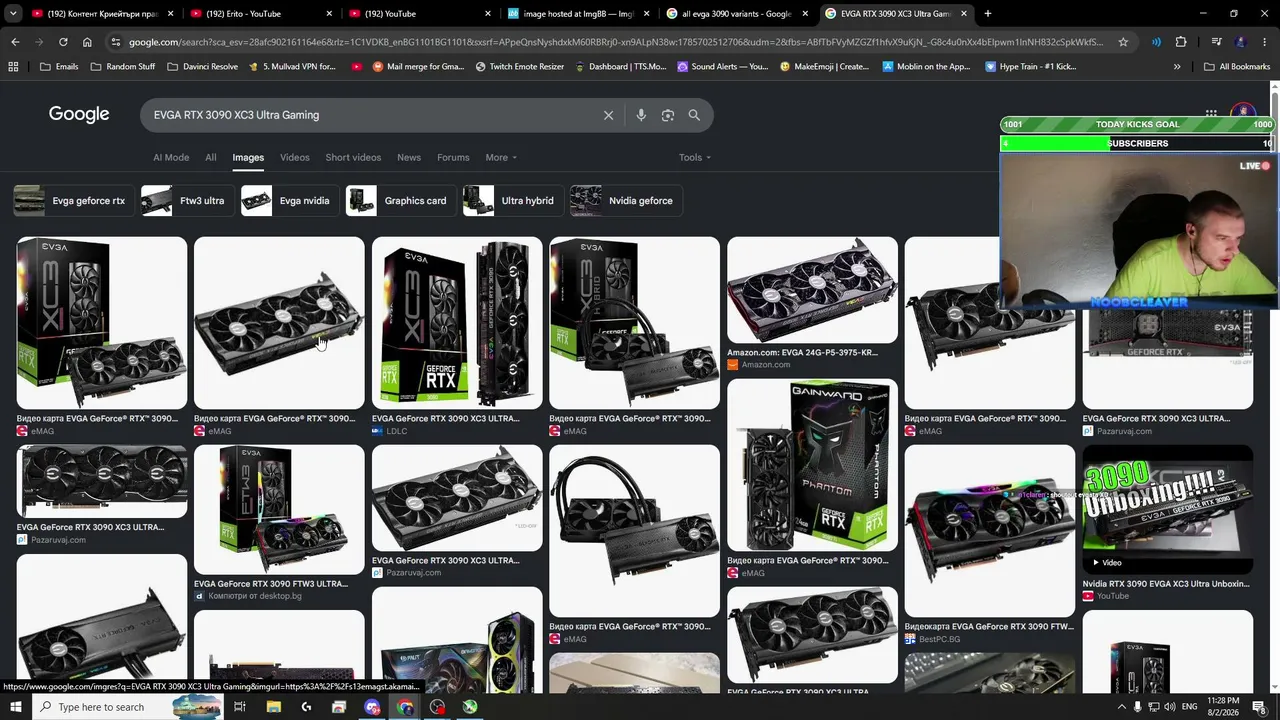Screen dimensions: 1280x720
Task: Reload the current page
Action: pos(63,42)
